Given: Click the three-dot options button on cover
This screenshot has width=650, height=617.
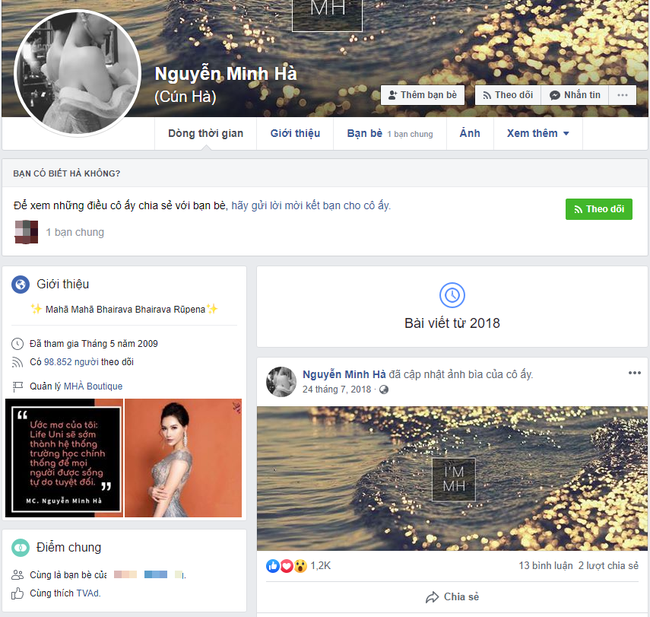Looking at the screenshot, I should click(x=622, y=95).
